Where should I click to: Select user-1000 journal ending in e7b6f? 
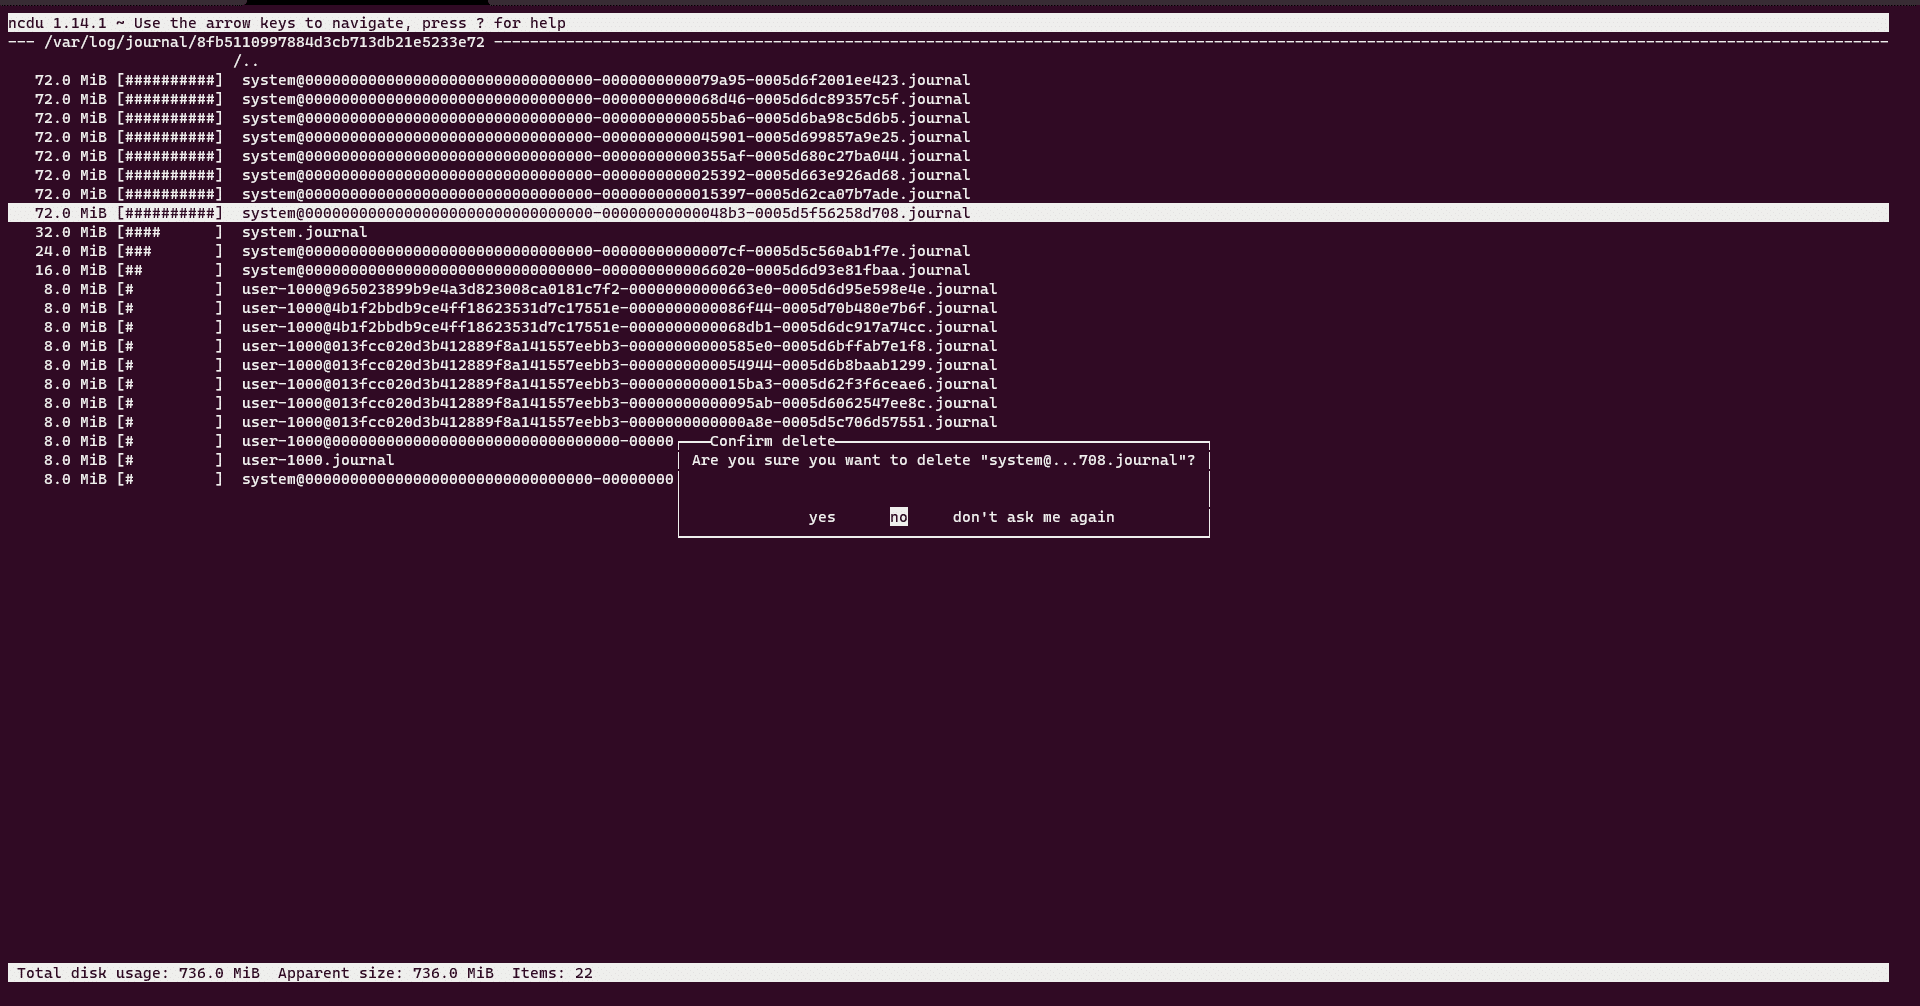(618, 308)
